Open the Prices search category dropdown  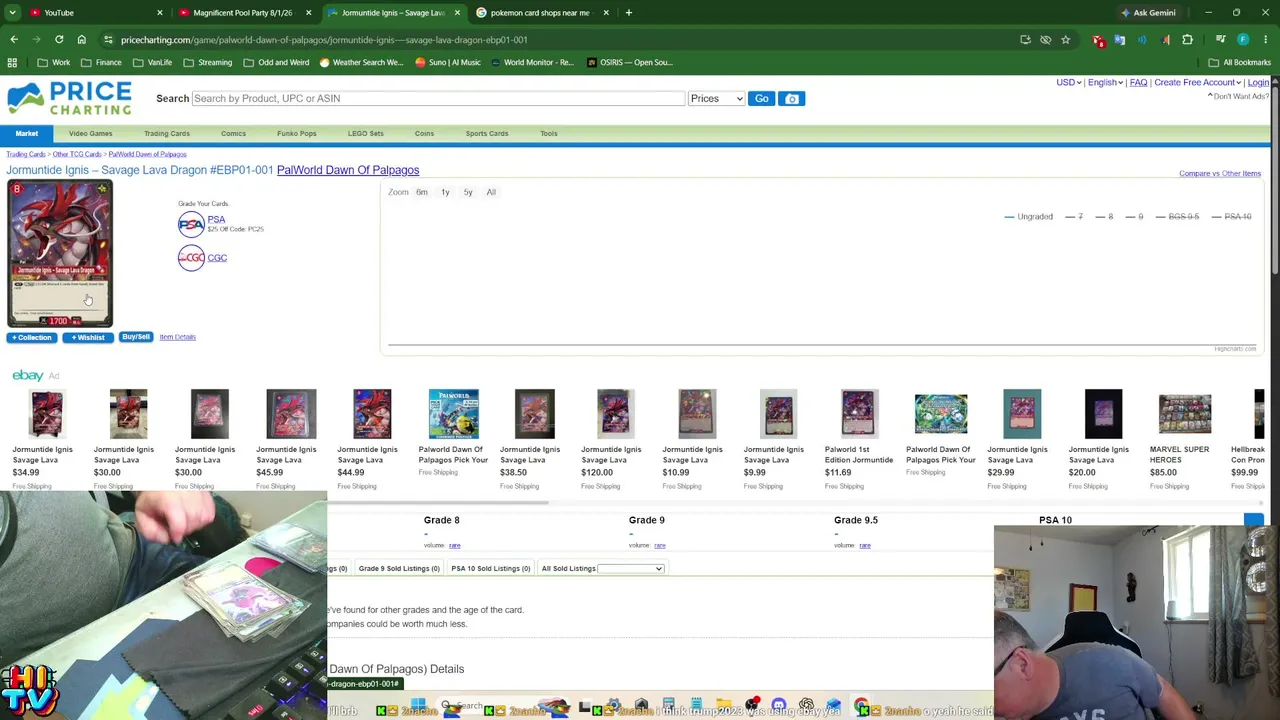716,98
